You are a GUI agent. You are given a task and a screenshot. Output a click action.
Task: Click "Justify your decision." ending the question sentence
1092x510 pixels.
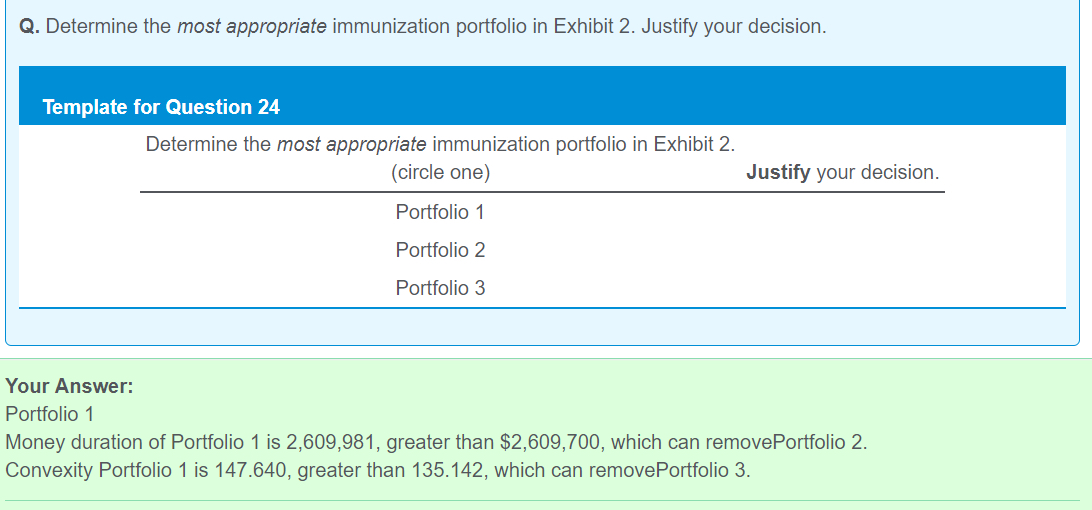(734, 26)
